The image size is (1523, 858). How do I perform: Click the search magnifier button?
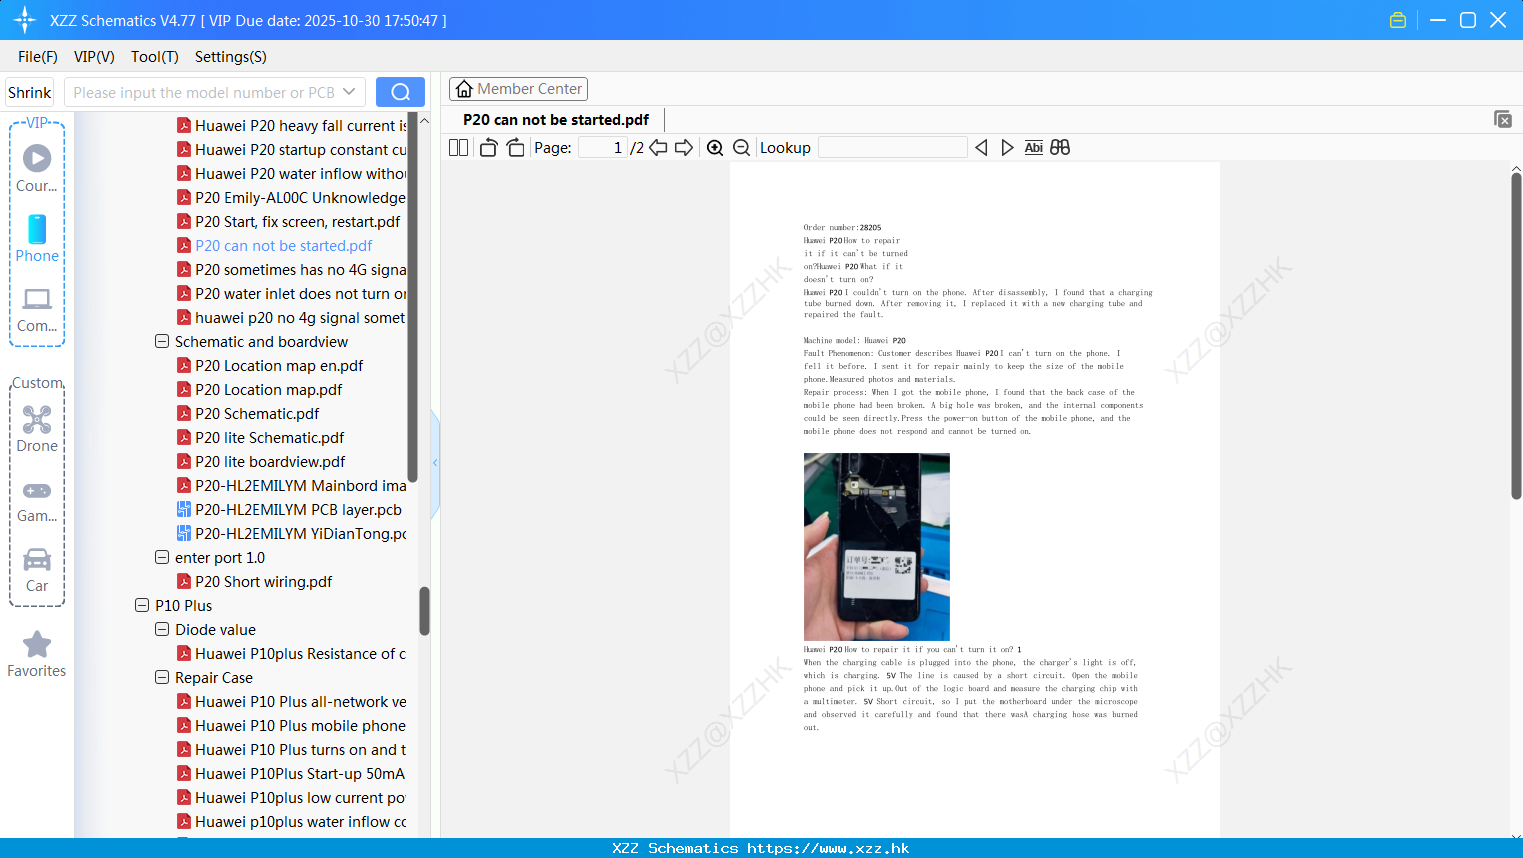400,92
